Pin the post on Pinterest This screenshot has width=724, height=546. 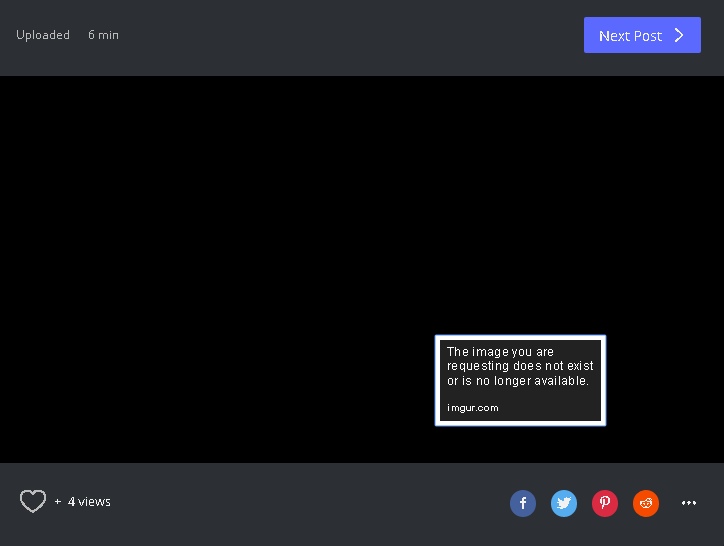pos(605,503)
